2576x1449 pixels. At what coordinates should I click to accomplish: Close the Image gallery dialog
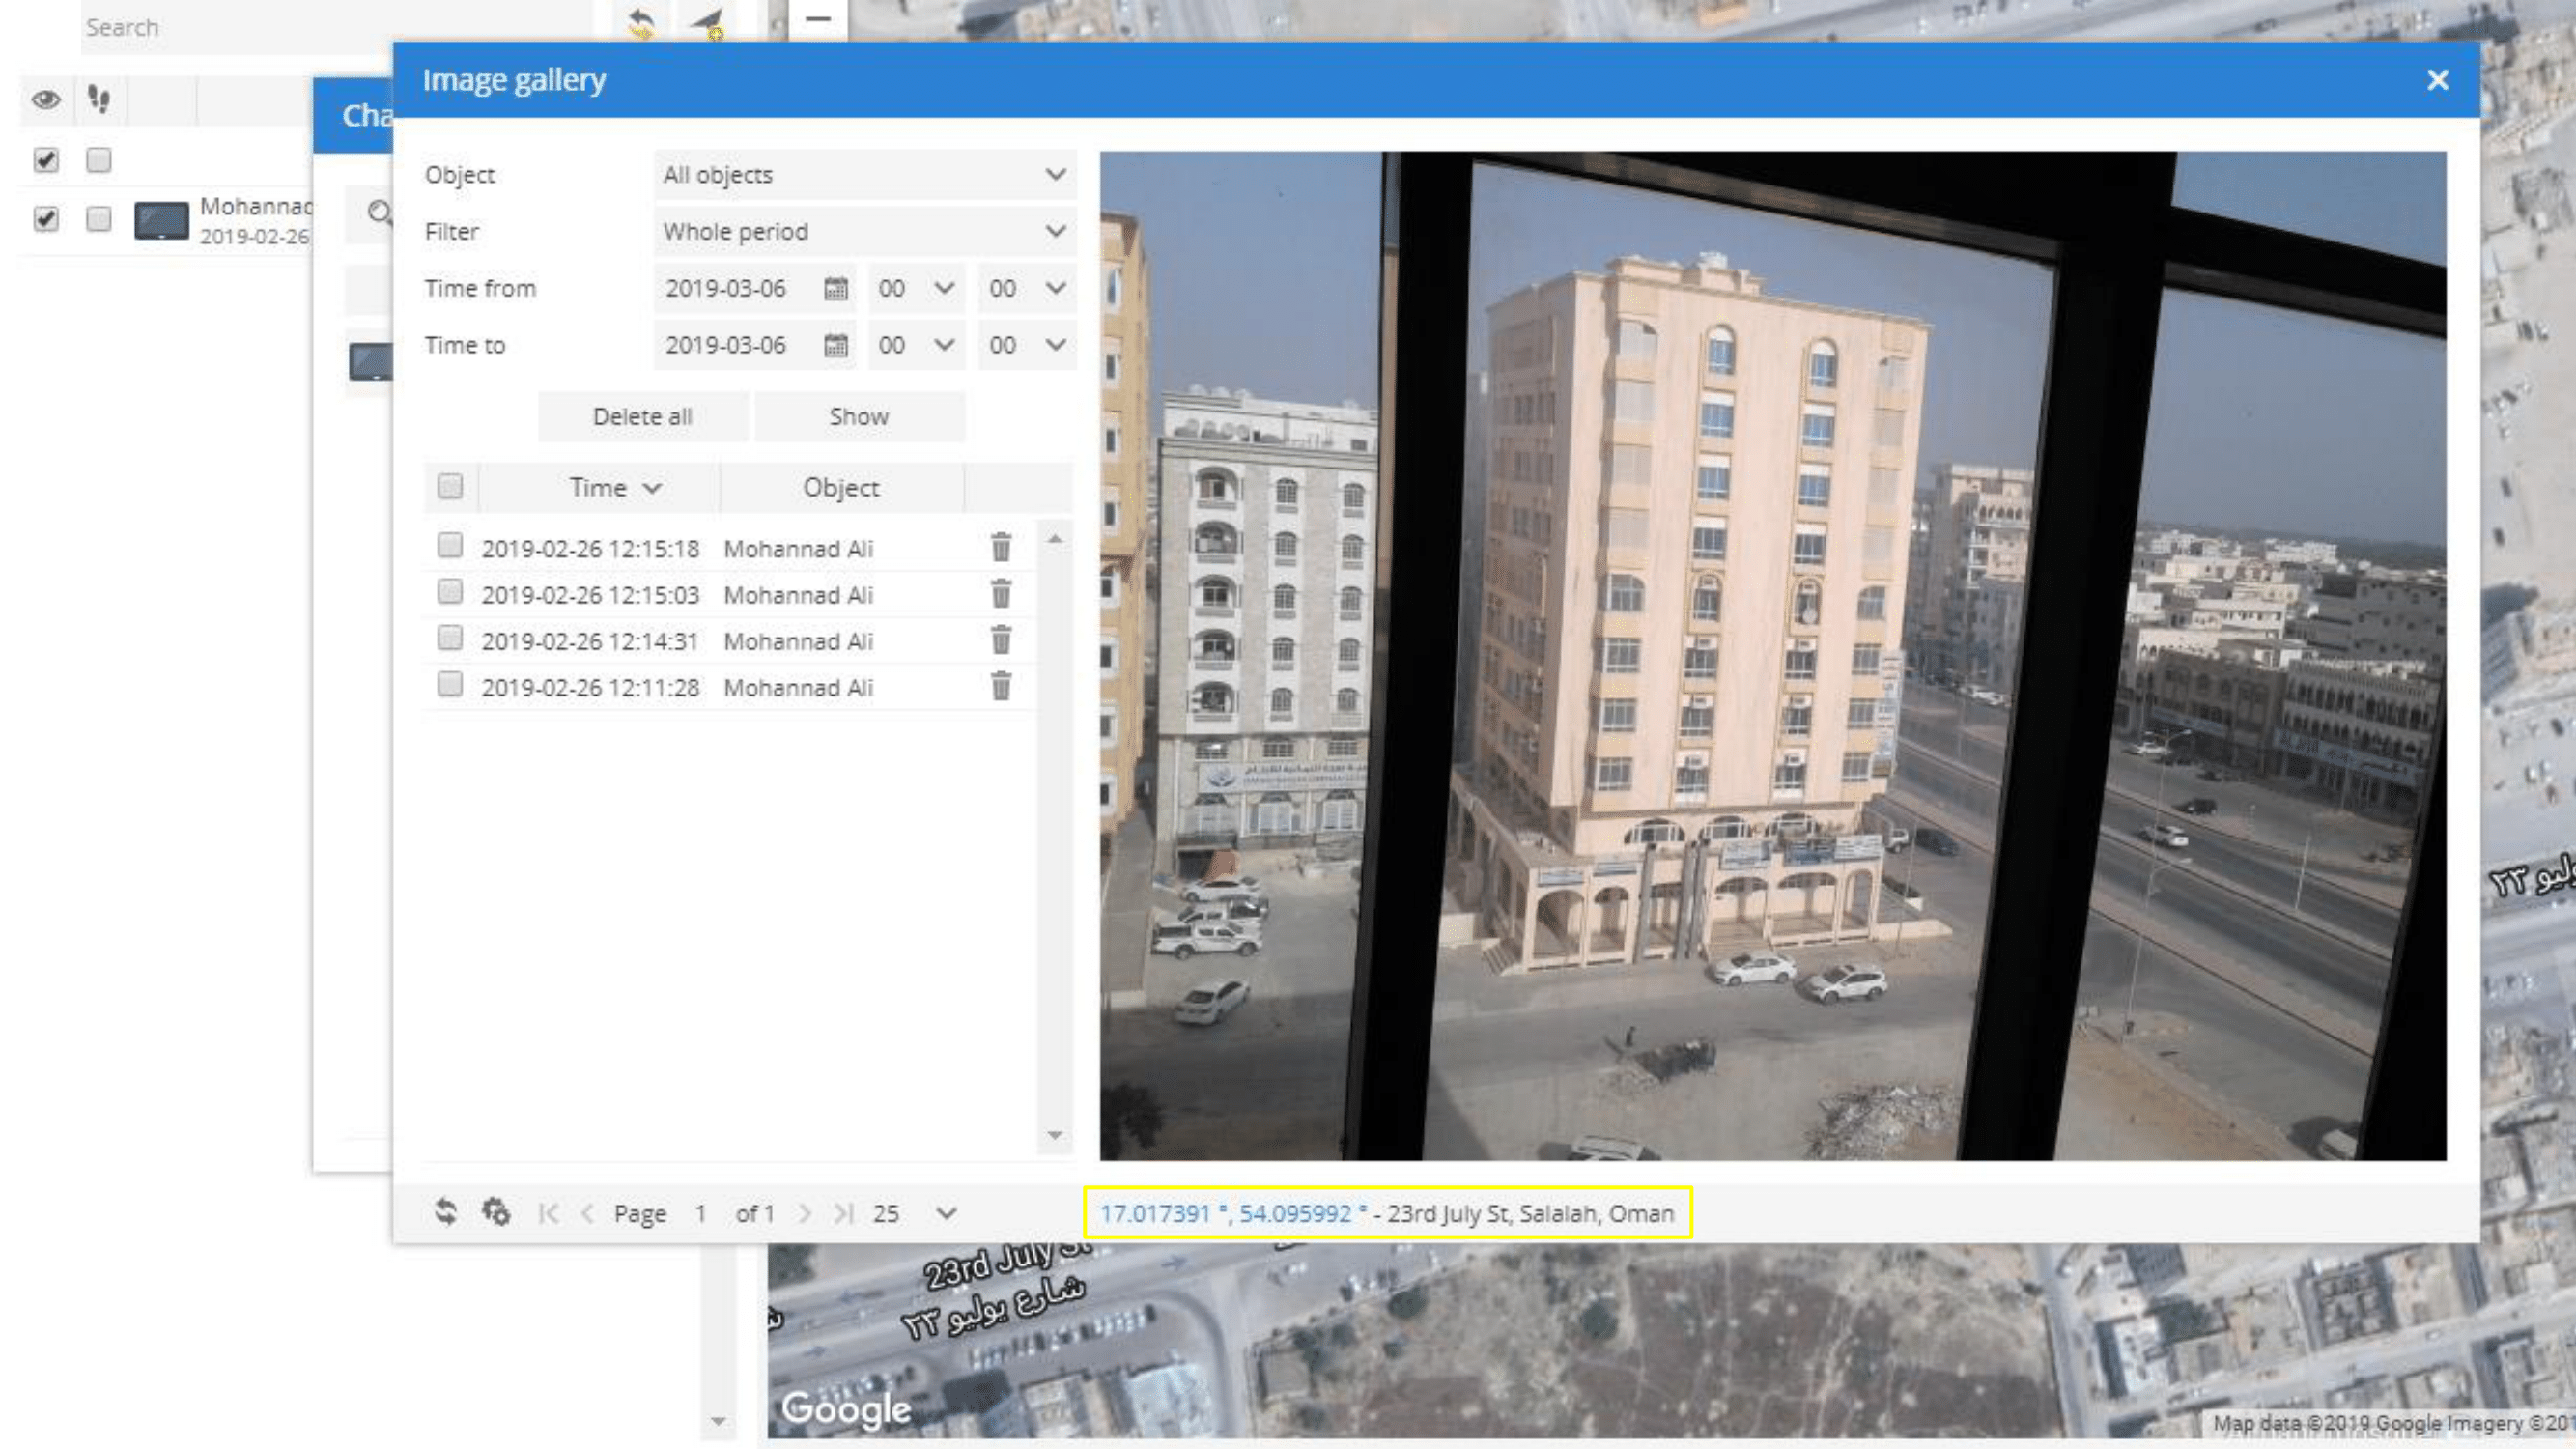[2437, 80]
